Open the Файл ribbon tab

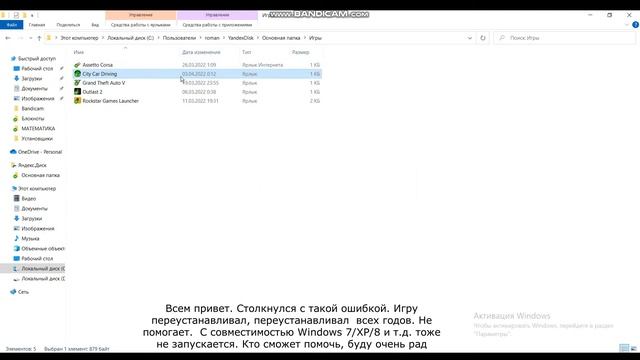(11, 25)
